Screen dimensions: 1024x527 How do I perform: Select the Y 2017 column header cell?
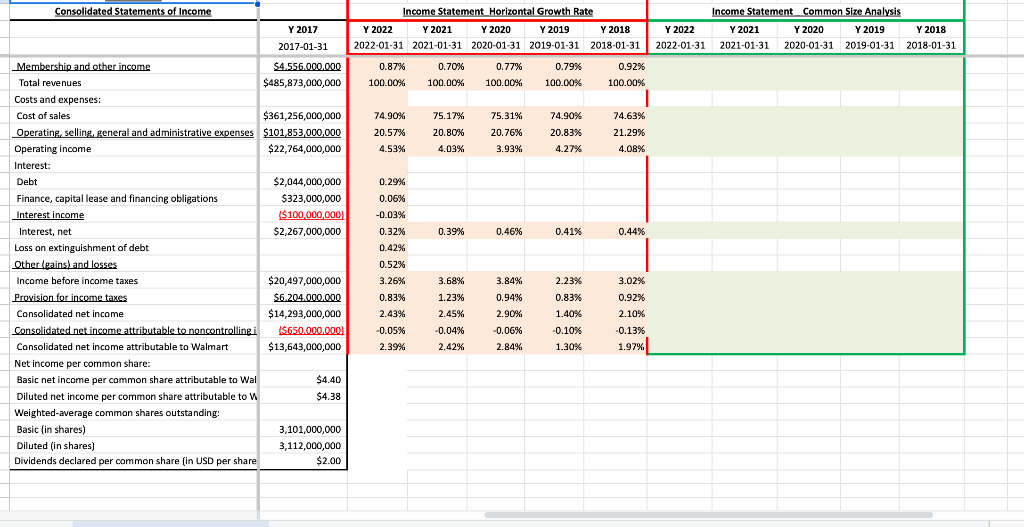[x=304, y=29]
